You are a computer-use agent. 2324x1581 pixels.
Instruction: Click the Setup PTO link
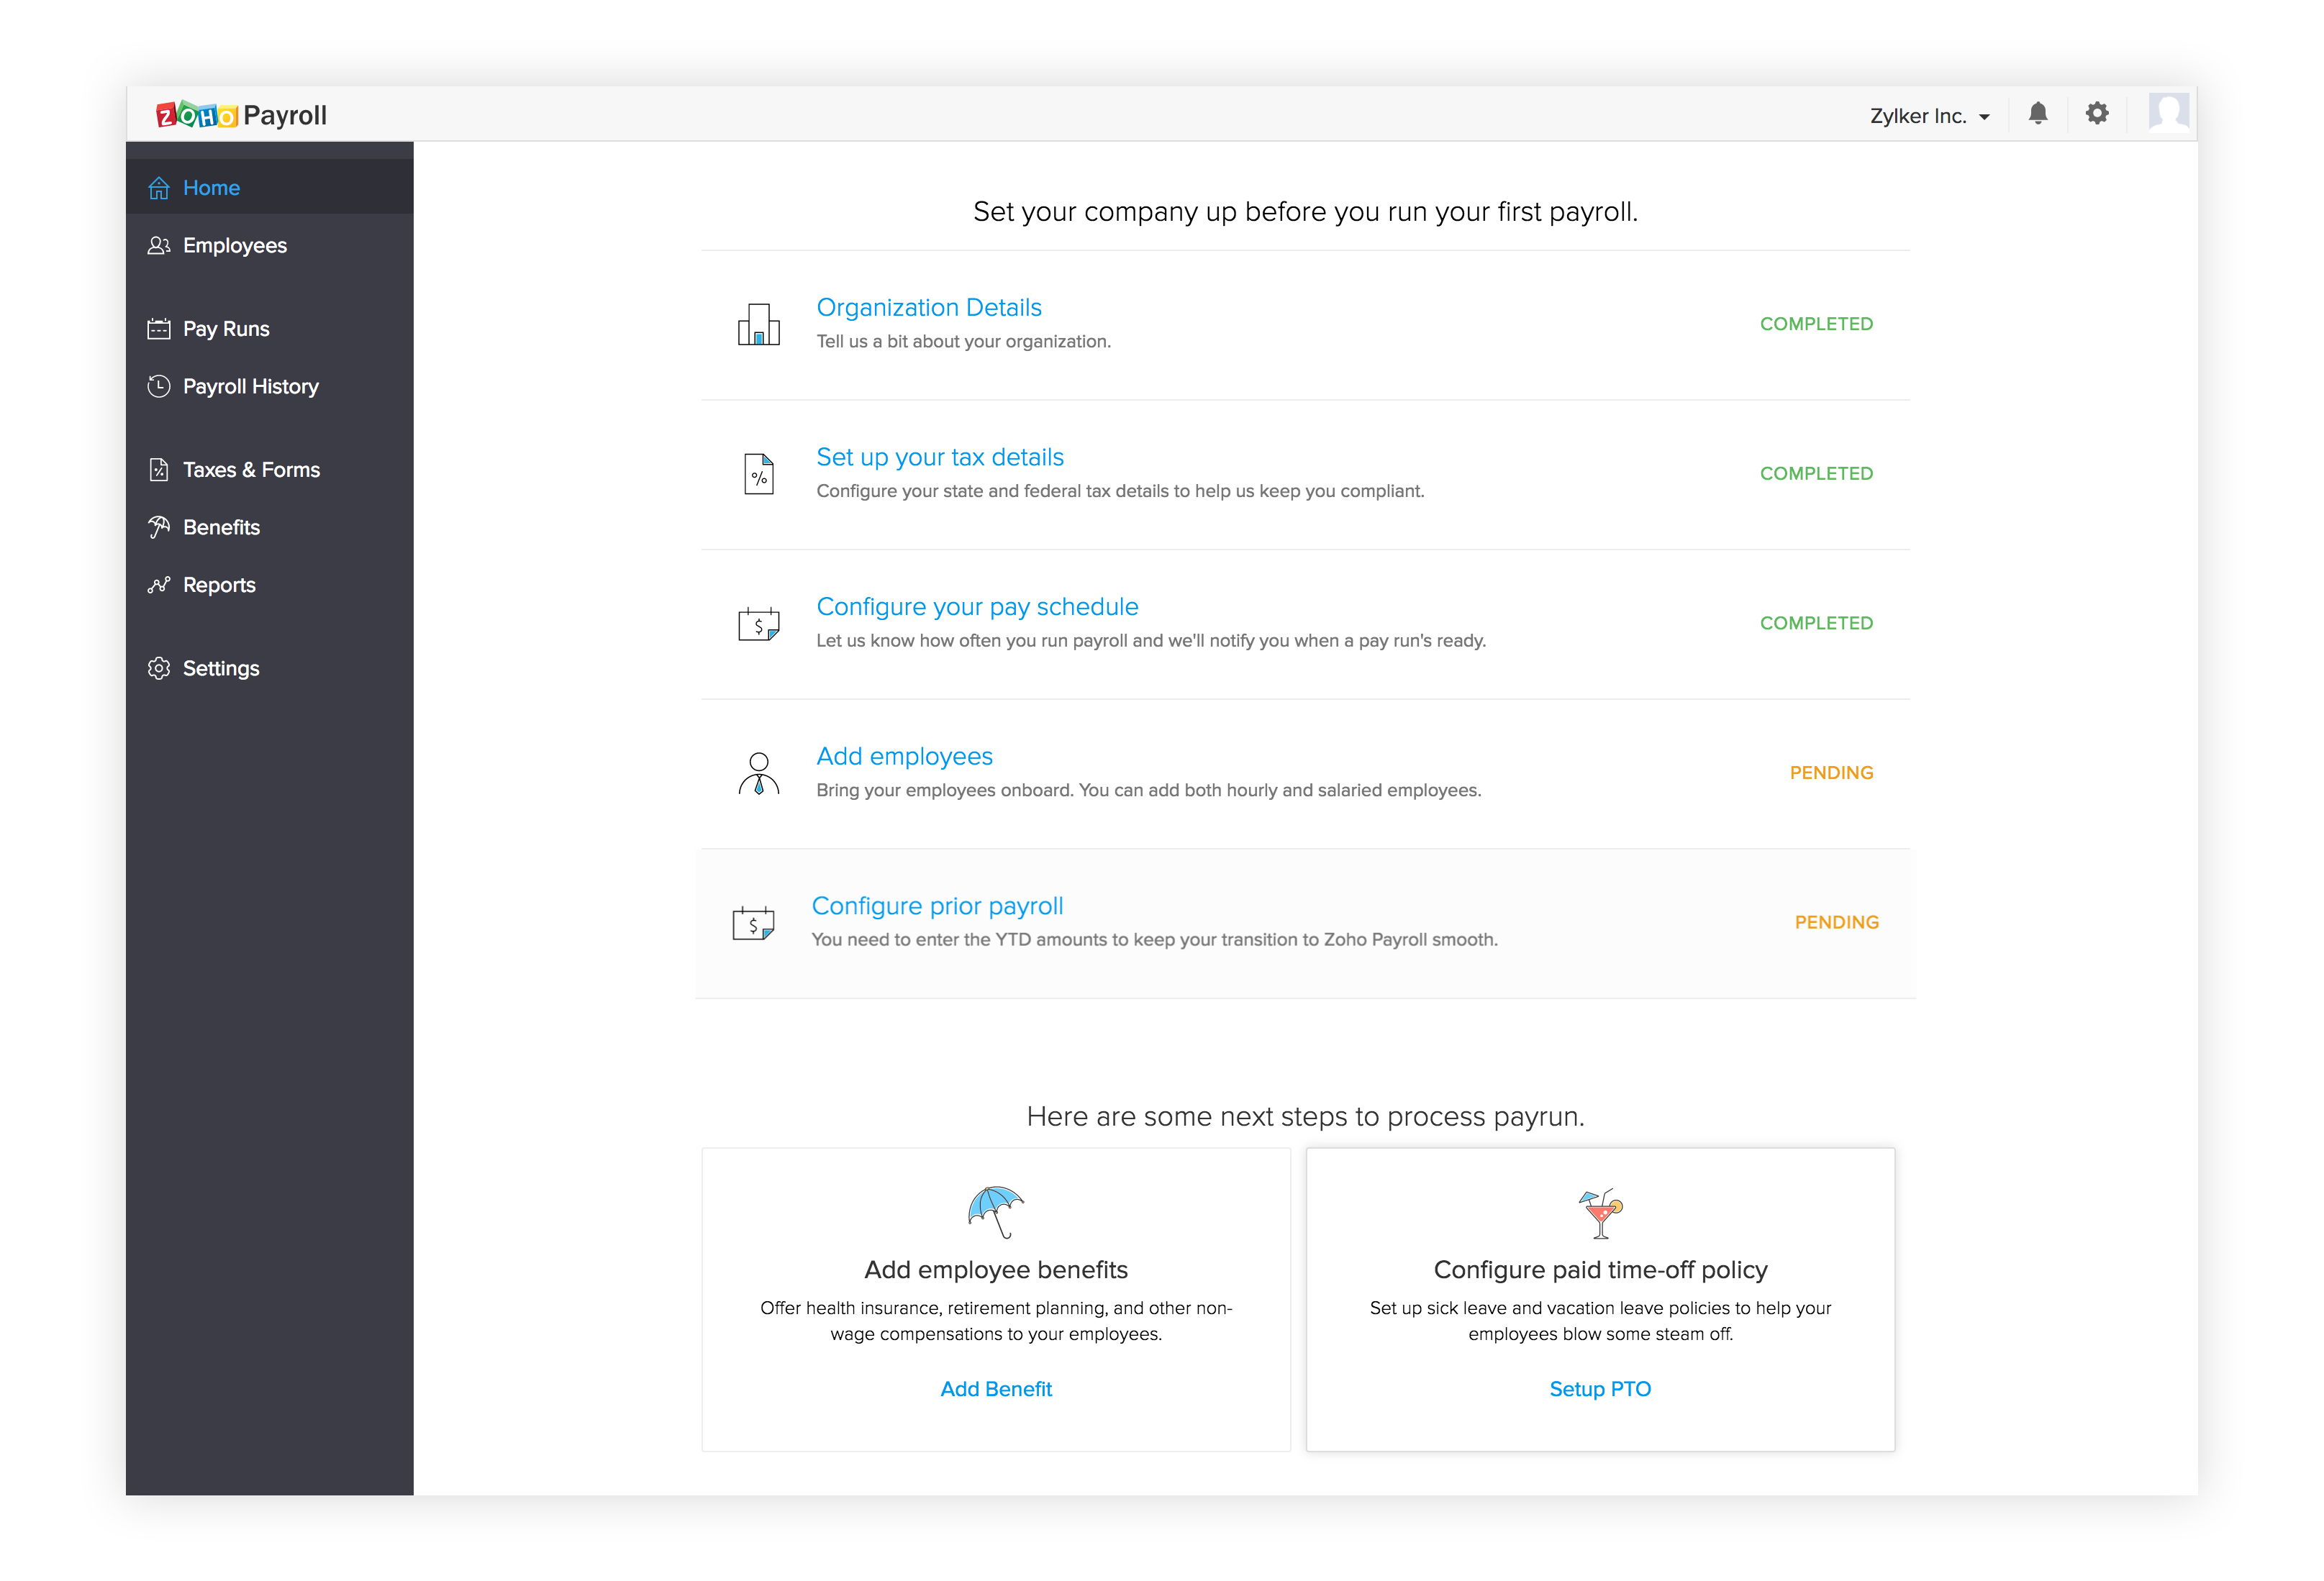(1599, 1389)
